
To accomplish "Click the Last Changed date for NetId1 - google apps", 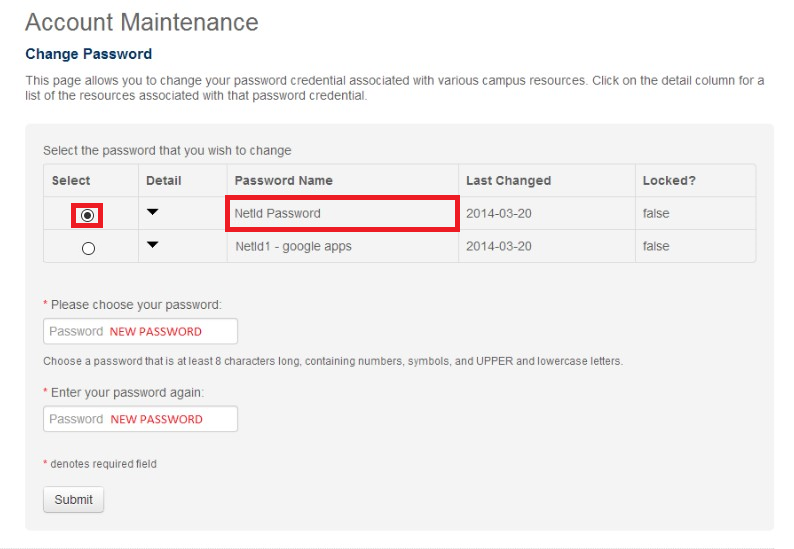I will [499, 246].
